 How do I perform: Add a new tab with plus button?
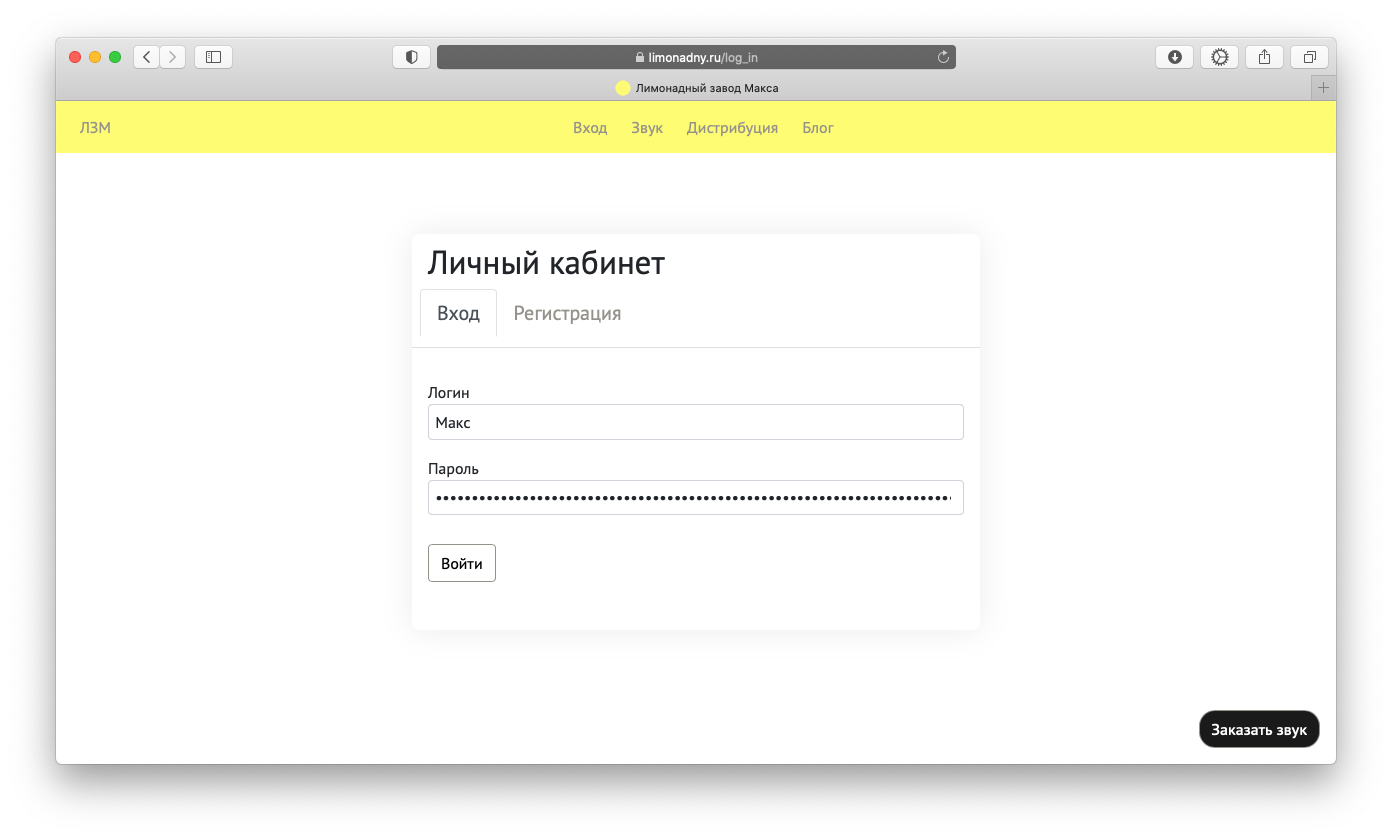click(x=1323, y=88)
